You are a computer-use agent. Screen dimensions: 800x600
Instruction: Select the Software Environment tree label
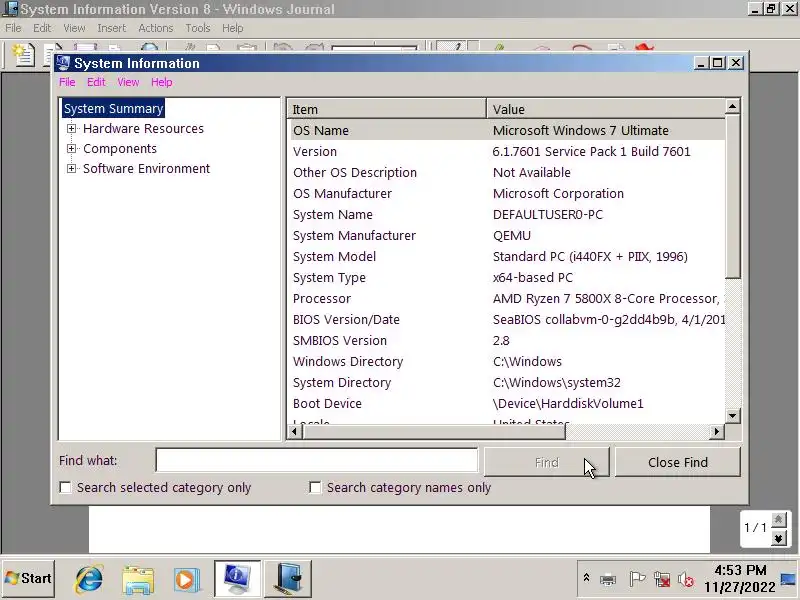coord(146,168)
